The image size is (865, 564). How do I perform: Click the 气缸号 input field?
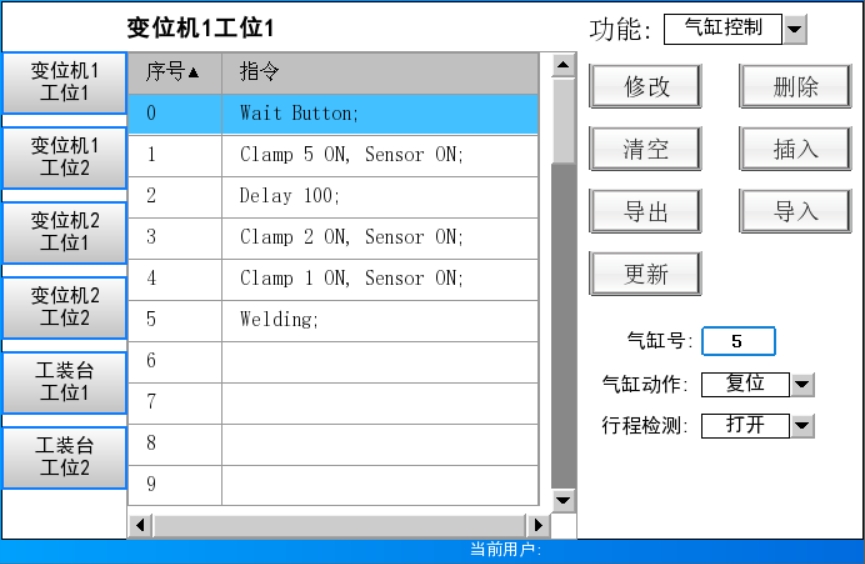point(738,342)
